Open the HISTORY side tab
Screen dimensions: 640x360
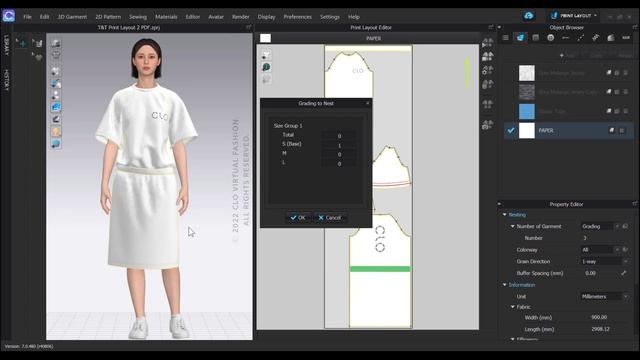coord(6,80)
